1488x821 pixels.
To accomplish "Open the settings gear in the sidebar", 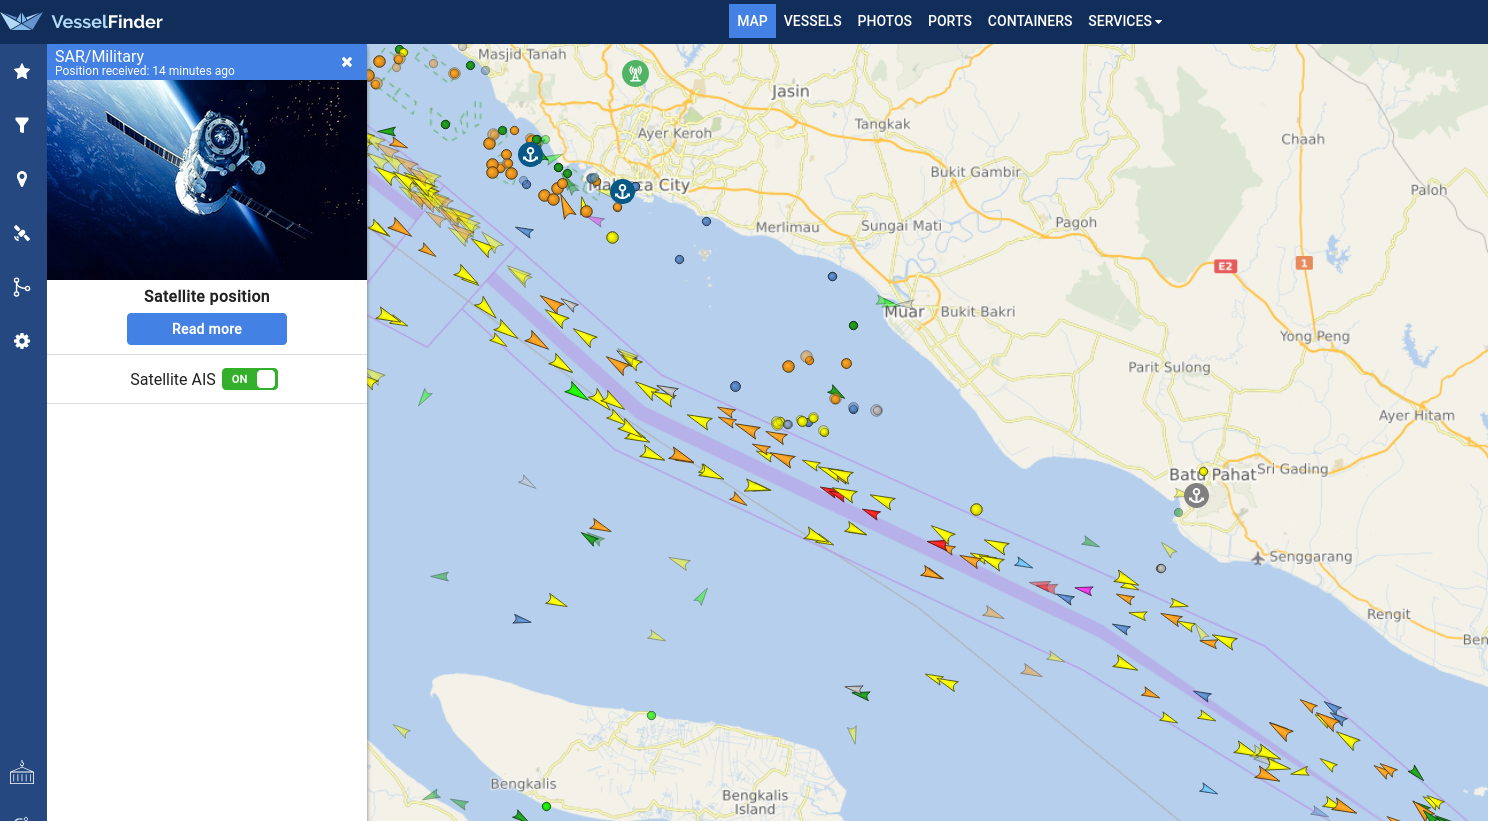I will point(22,341).
